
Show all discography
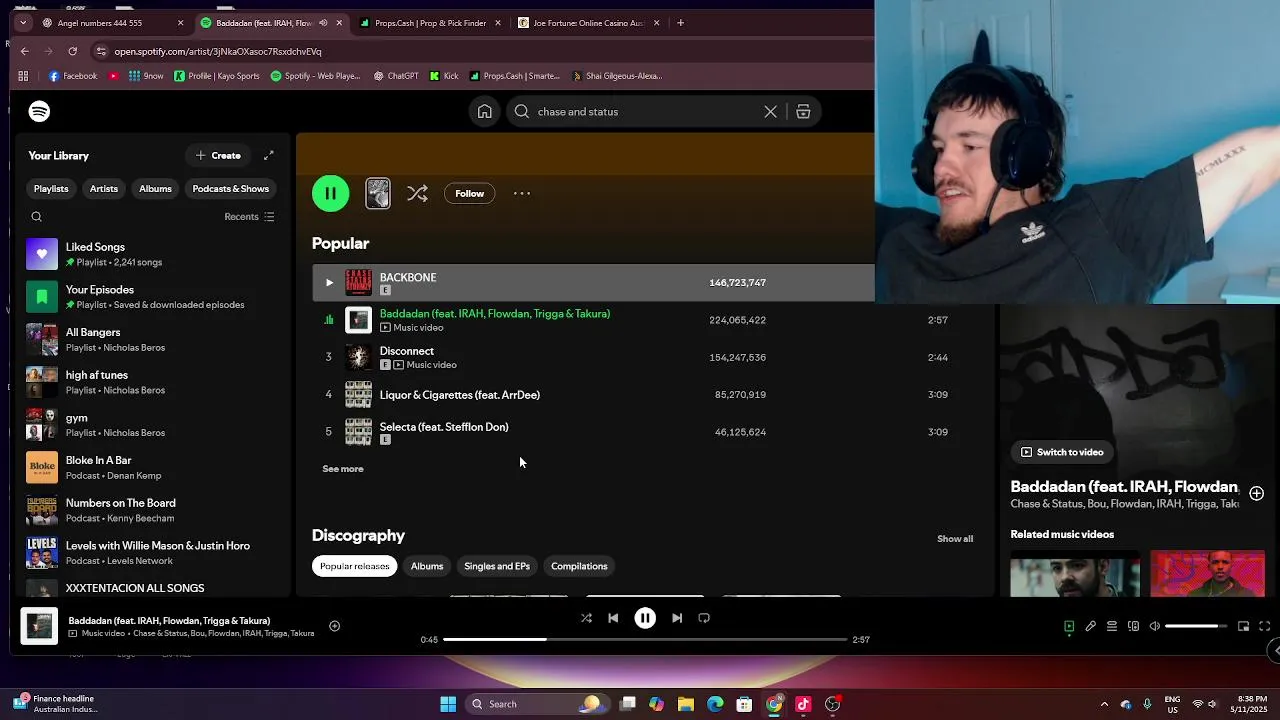pos(955,539)
